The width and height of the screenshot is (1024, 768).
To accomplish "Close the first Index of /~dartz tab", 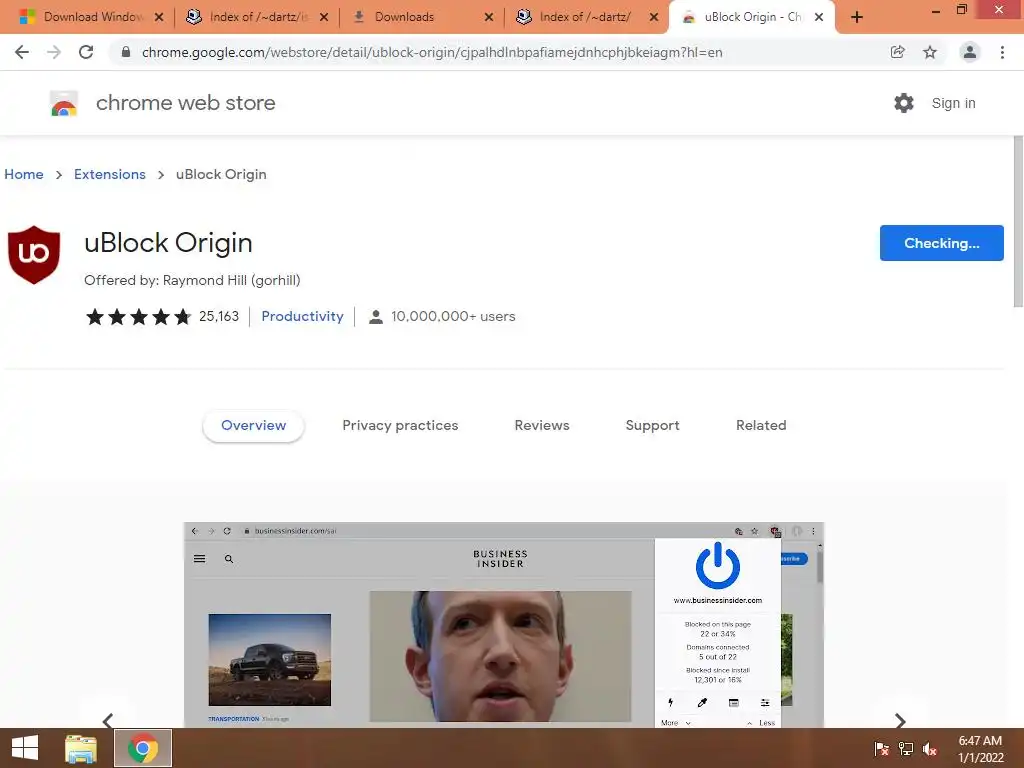I will tap(324, 17).
